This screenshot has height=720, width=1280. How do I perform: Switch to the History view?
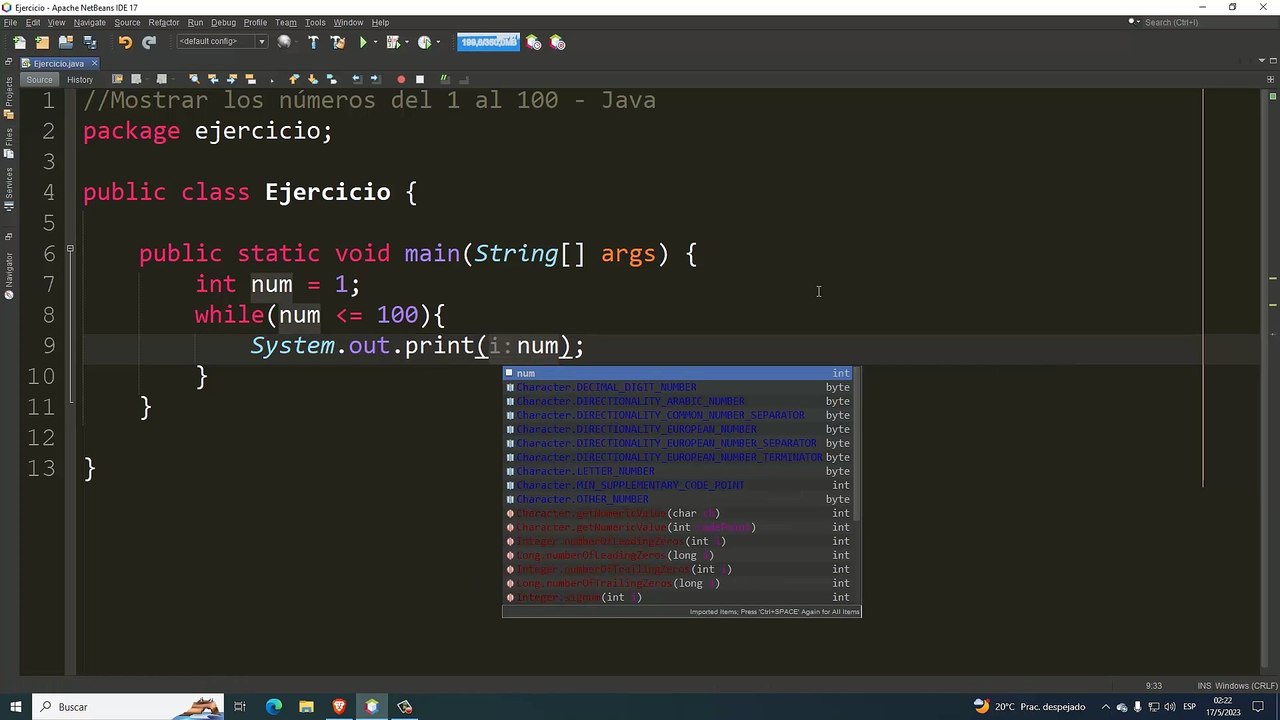[80, 79]
